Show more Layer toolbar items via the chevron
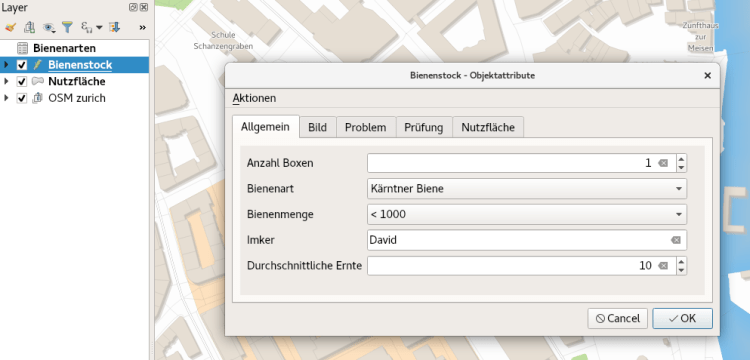This screenshot has width=750, height=360. point(142,28)
